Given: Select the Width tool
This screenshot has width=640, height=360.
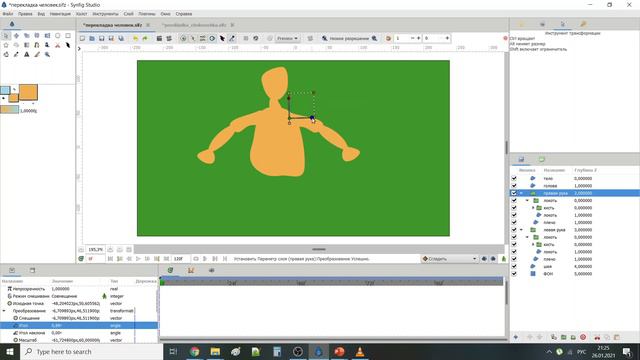Looking at the screenshot, I should coord(68,45).
